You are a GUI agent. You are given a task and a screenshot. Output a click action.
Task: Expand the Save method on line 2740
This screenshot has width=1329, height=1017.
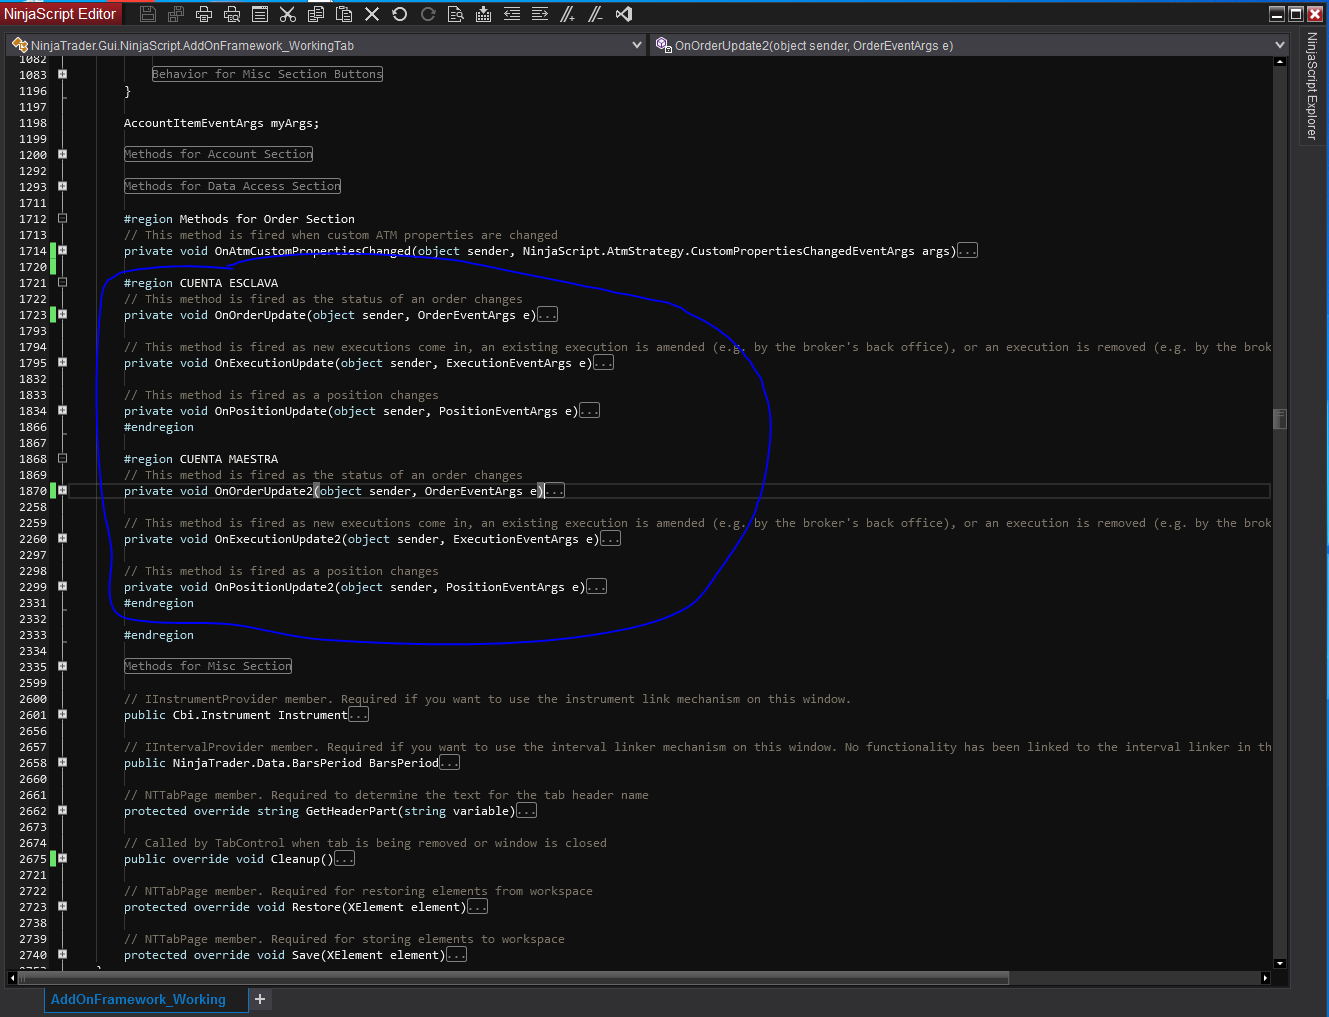click(62, 954)
